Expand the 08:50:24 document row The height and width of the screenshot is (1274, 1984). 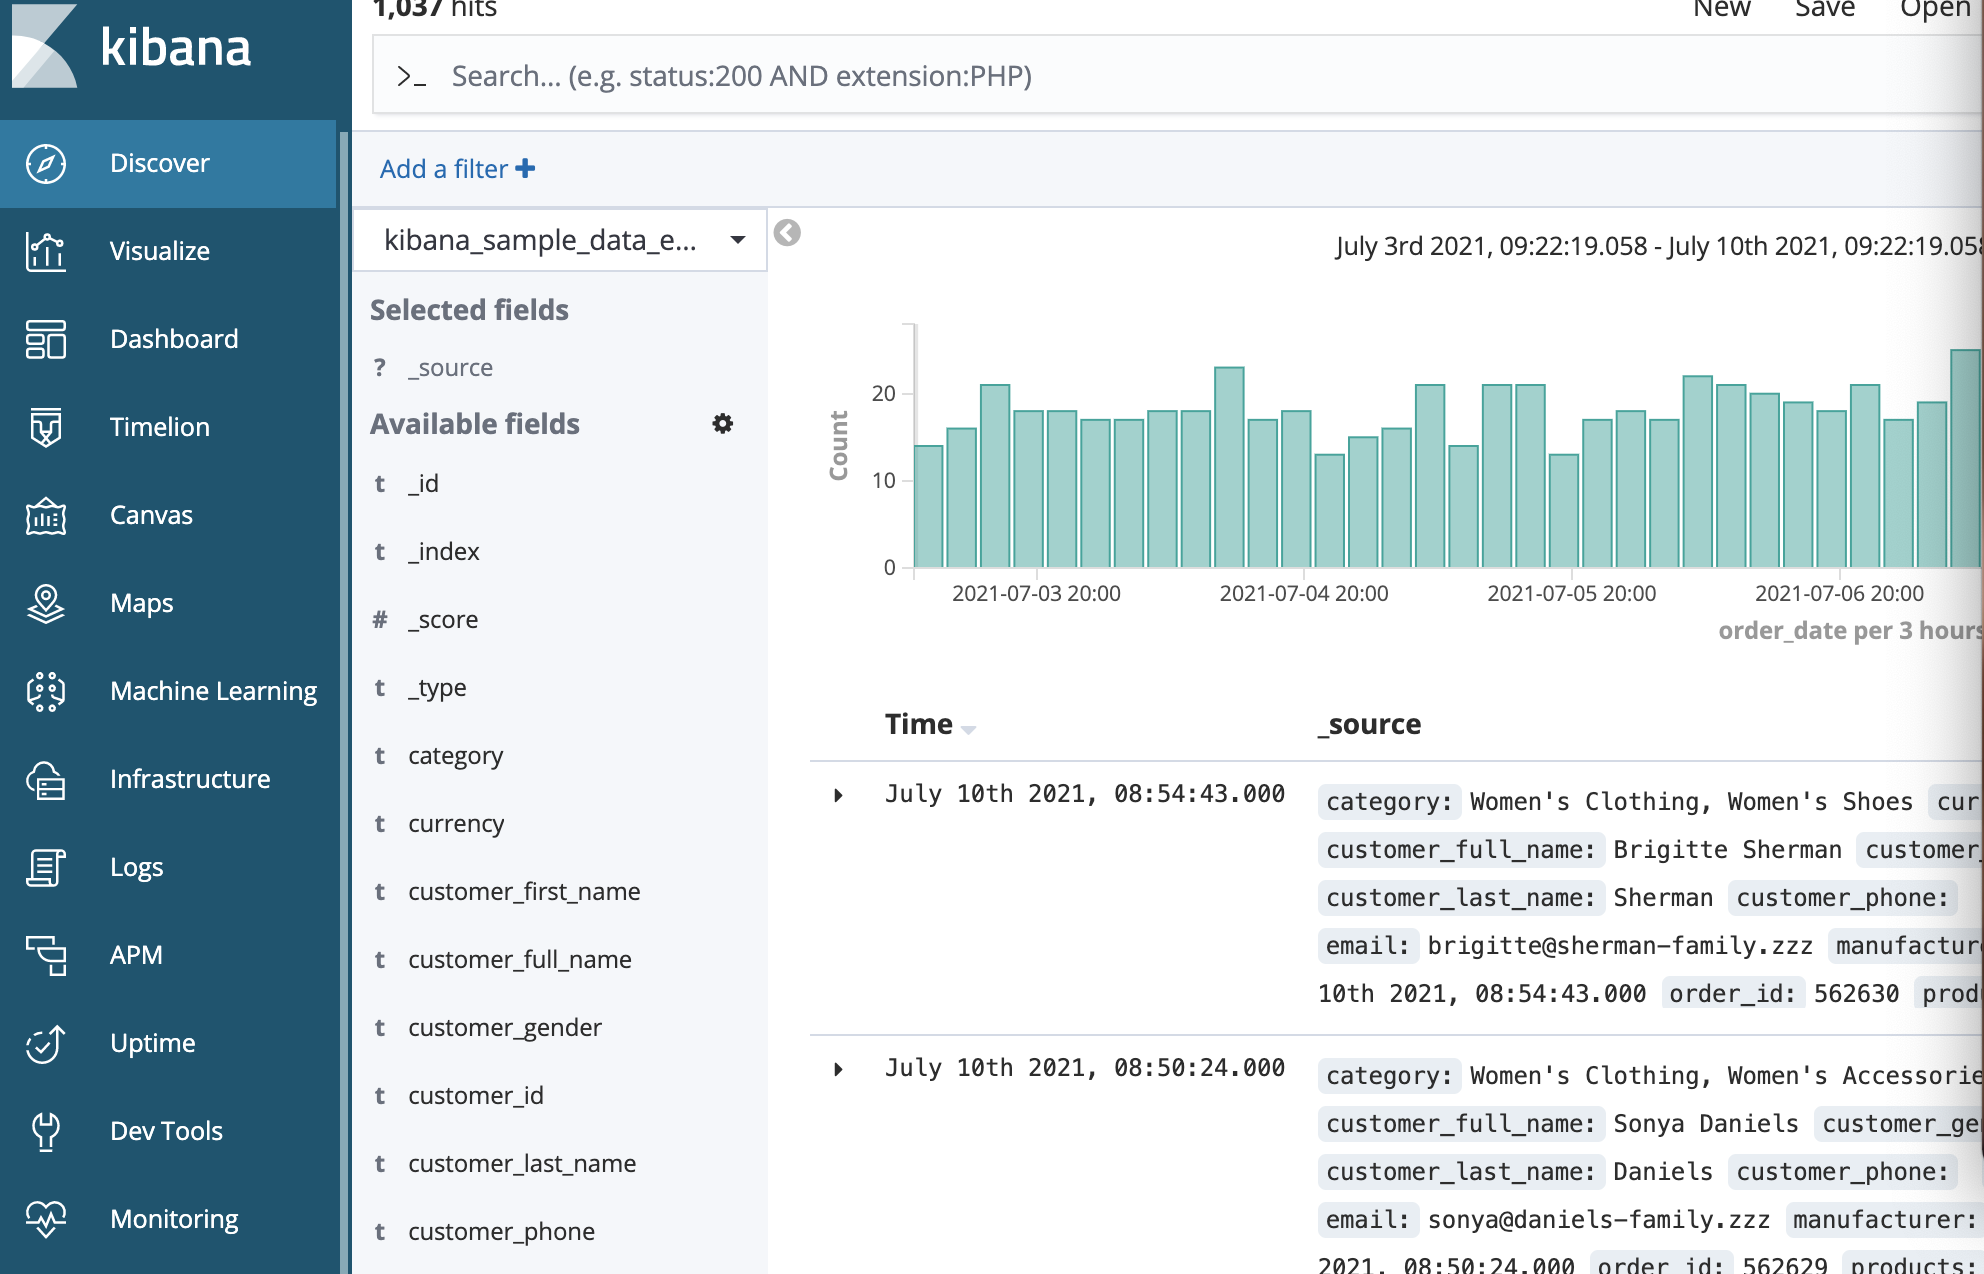tap(838, 1069)
